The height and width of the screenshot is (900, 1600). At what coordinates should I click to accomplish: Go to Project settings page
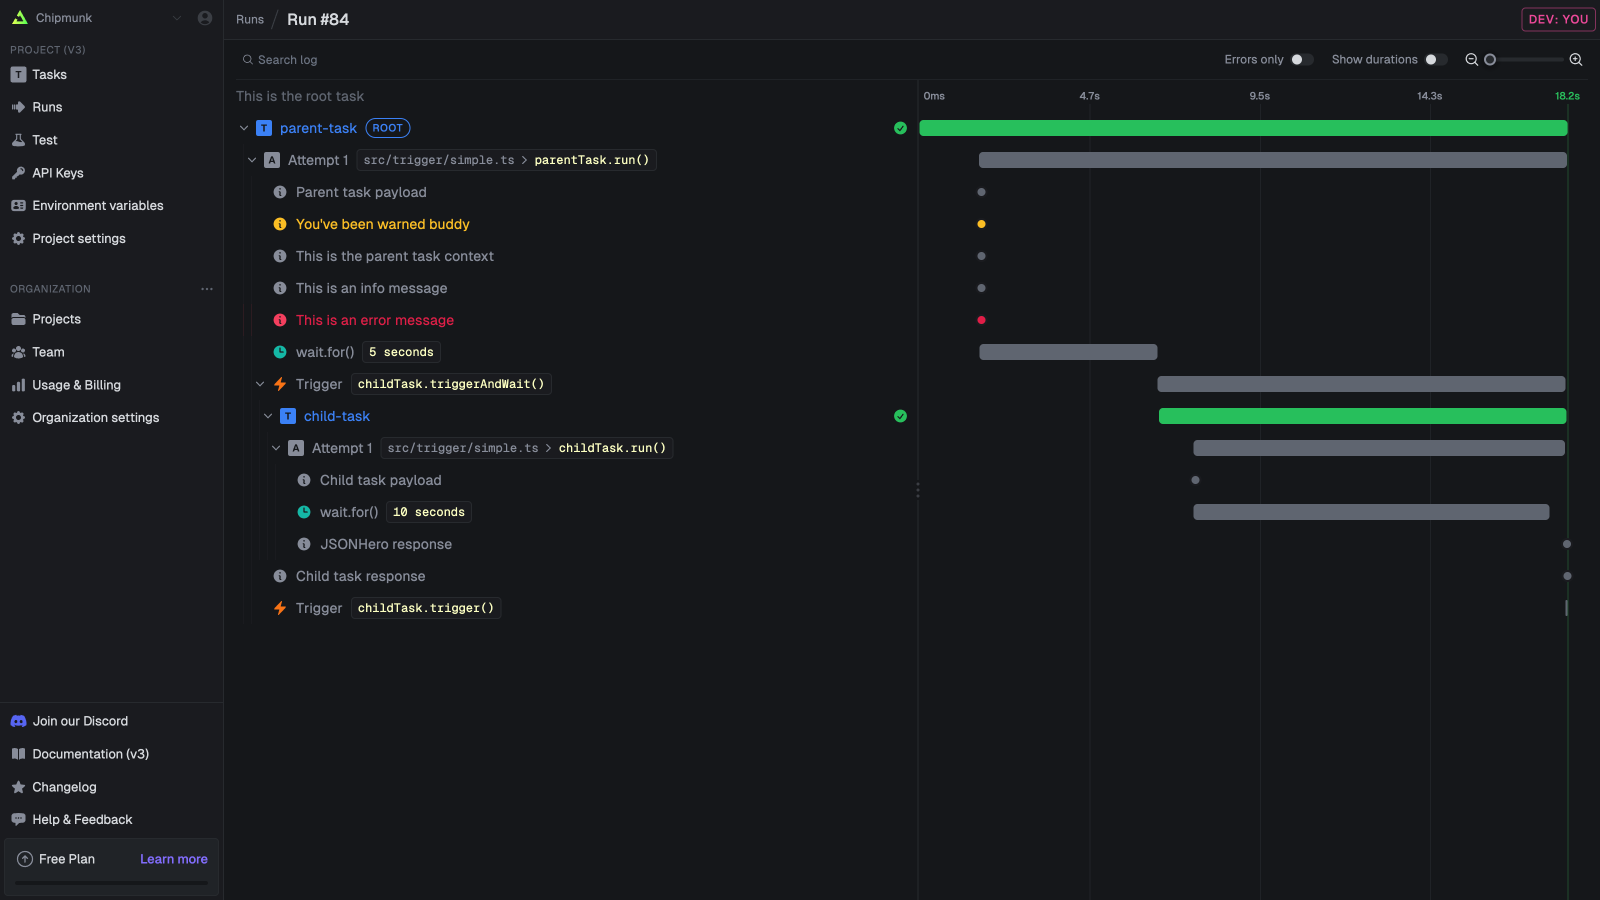[x=78, y=239]
